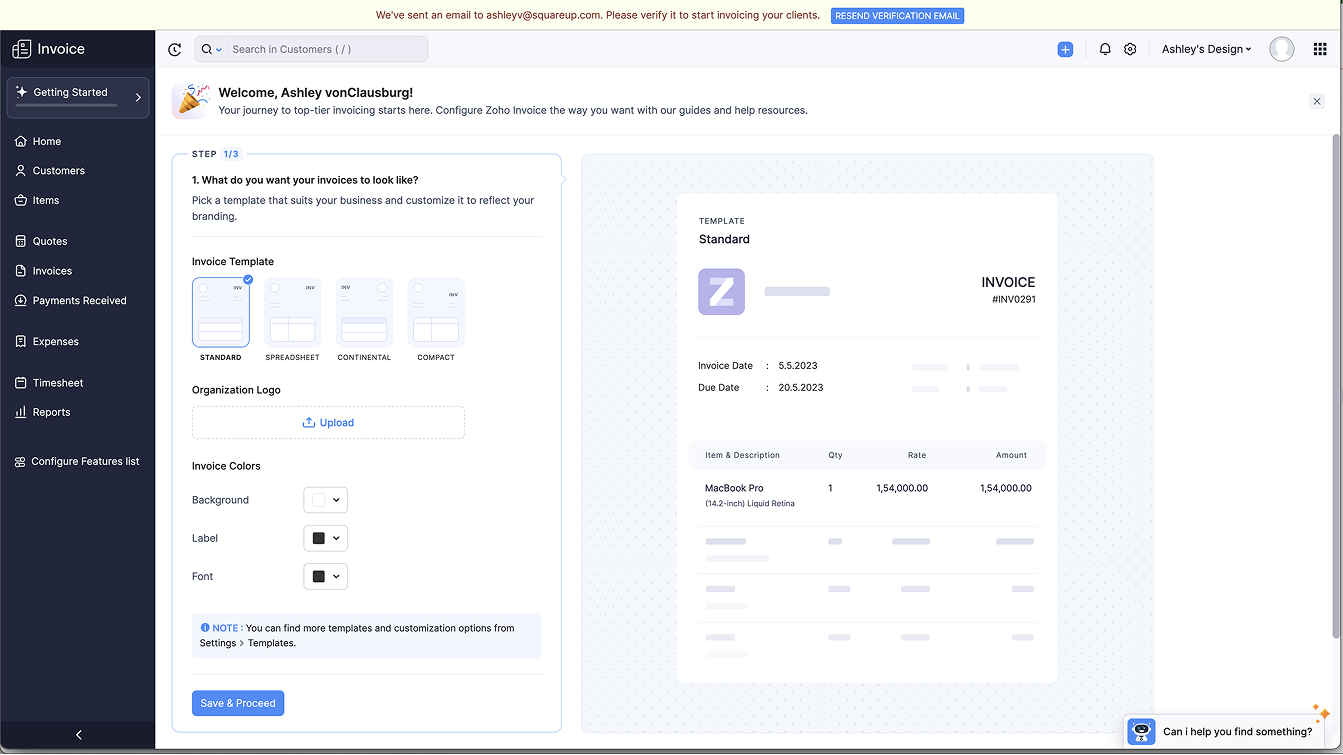This screenshot has width=1343, height=755.
Task: Open the Reports section
Action: 50,412
